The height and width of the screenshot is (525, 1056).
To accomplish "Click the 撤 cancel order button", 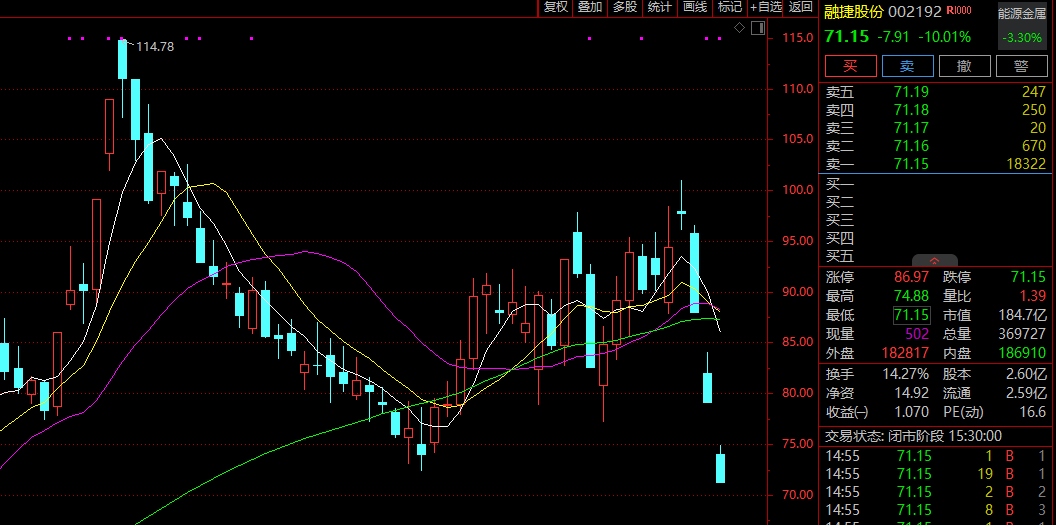I will [x=964, y=66].
